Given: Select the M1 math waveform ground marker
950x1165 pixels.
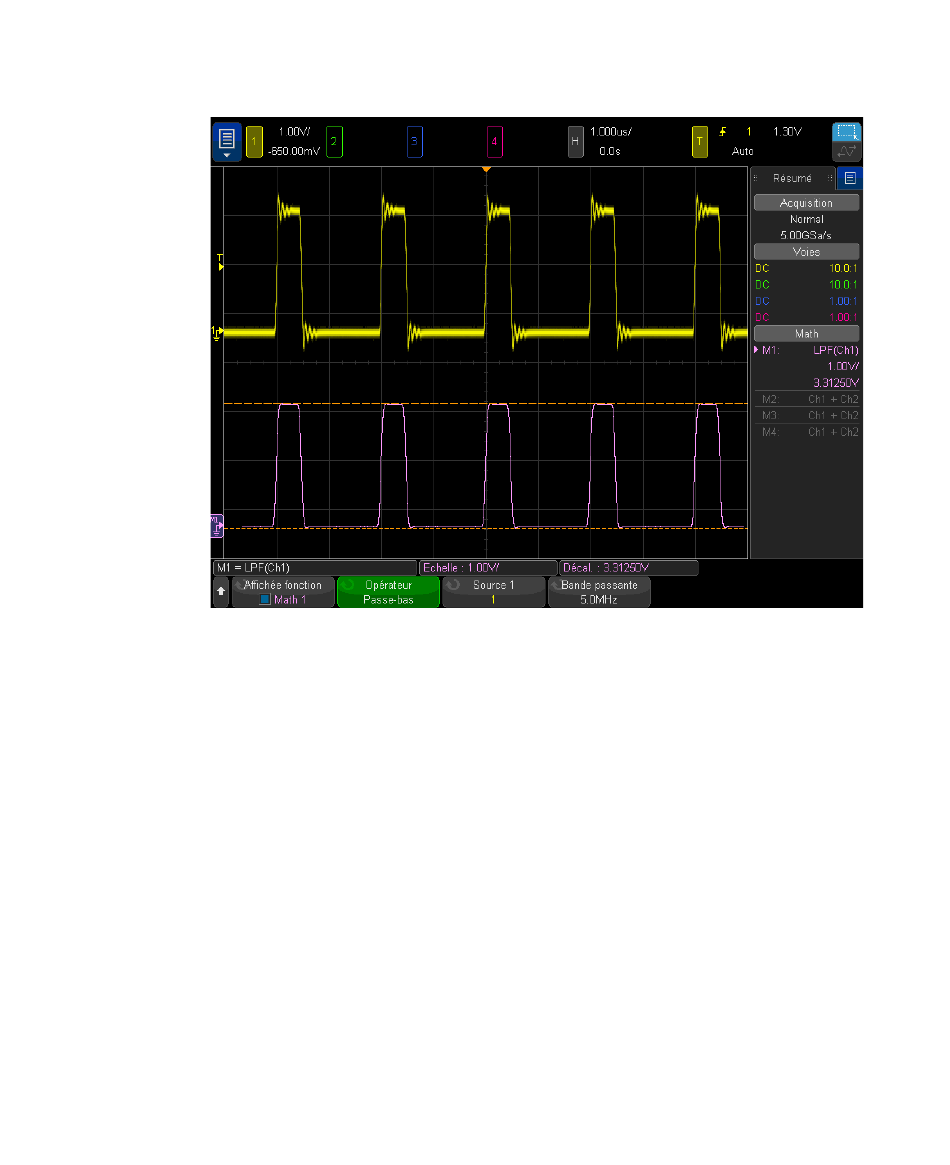Looking at the screenshot, I should 216,526.
